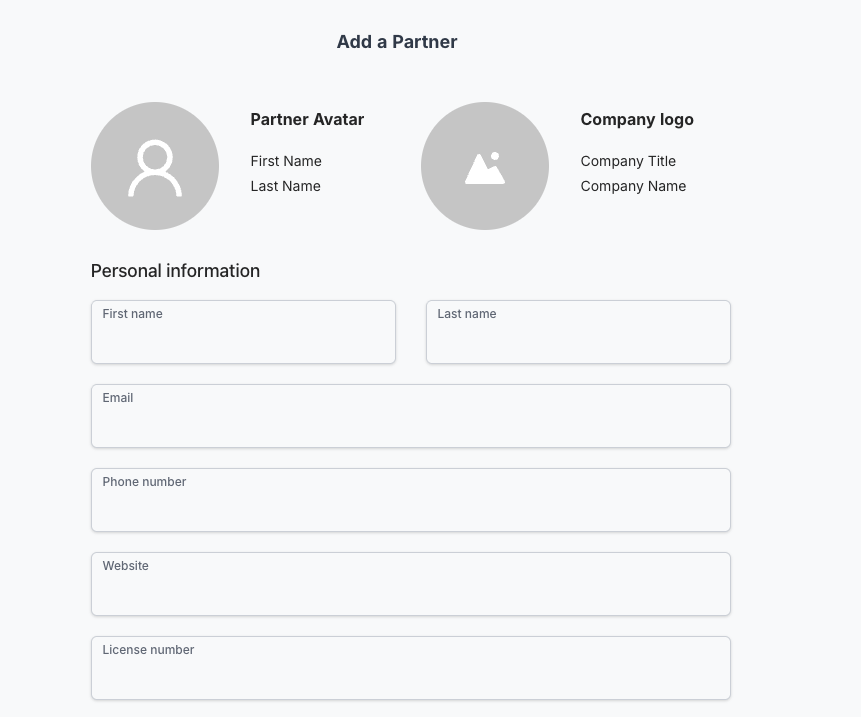The height and width of the screenshot is (717, 861).
Task: Click the small "Website" floating label
Action: 125,566
